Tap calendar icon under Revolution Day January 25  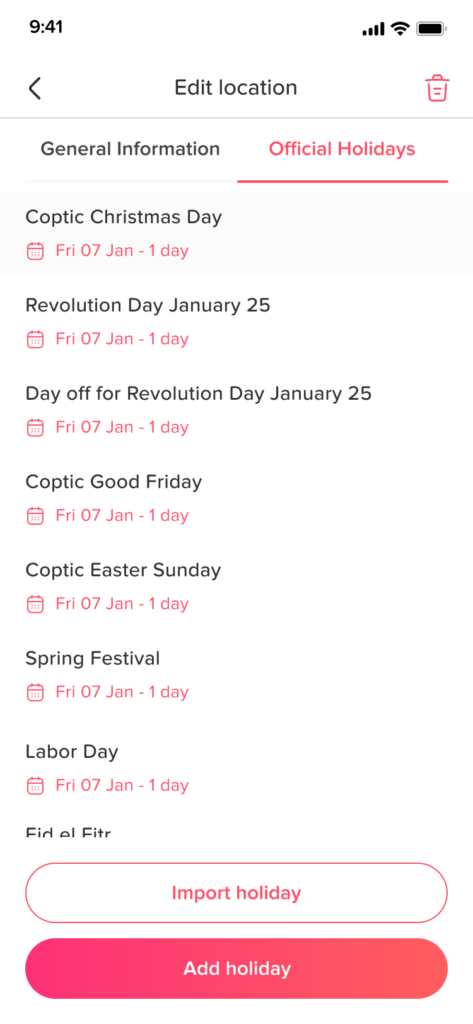coord(35,340)
